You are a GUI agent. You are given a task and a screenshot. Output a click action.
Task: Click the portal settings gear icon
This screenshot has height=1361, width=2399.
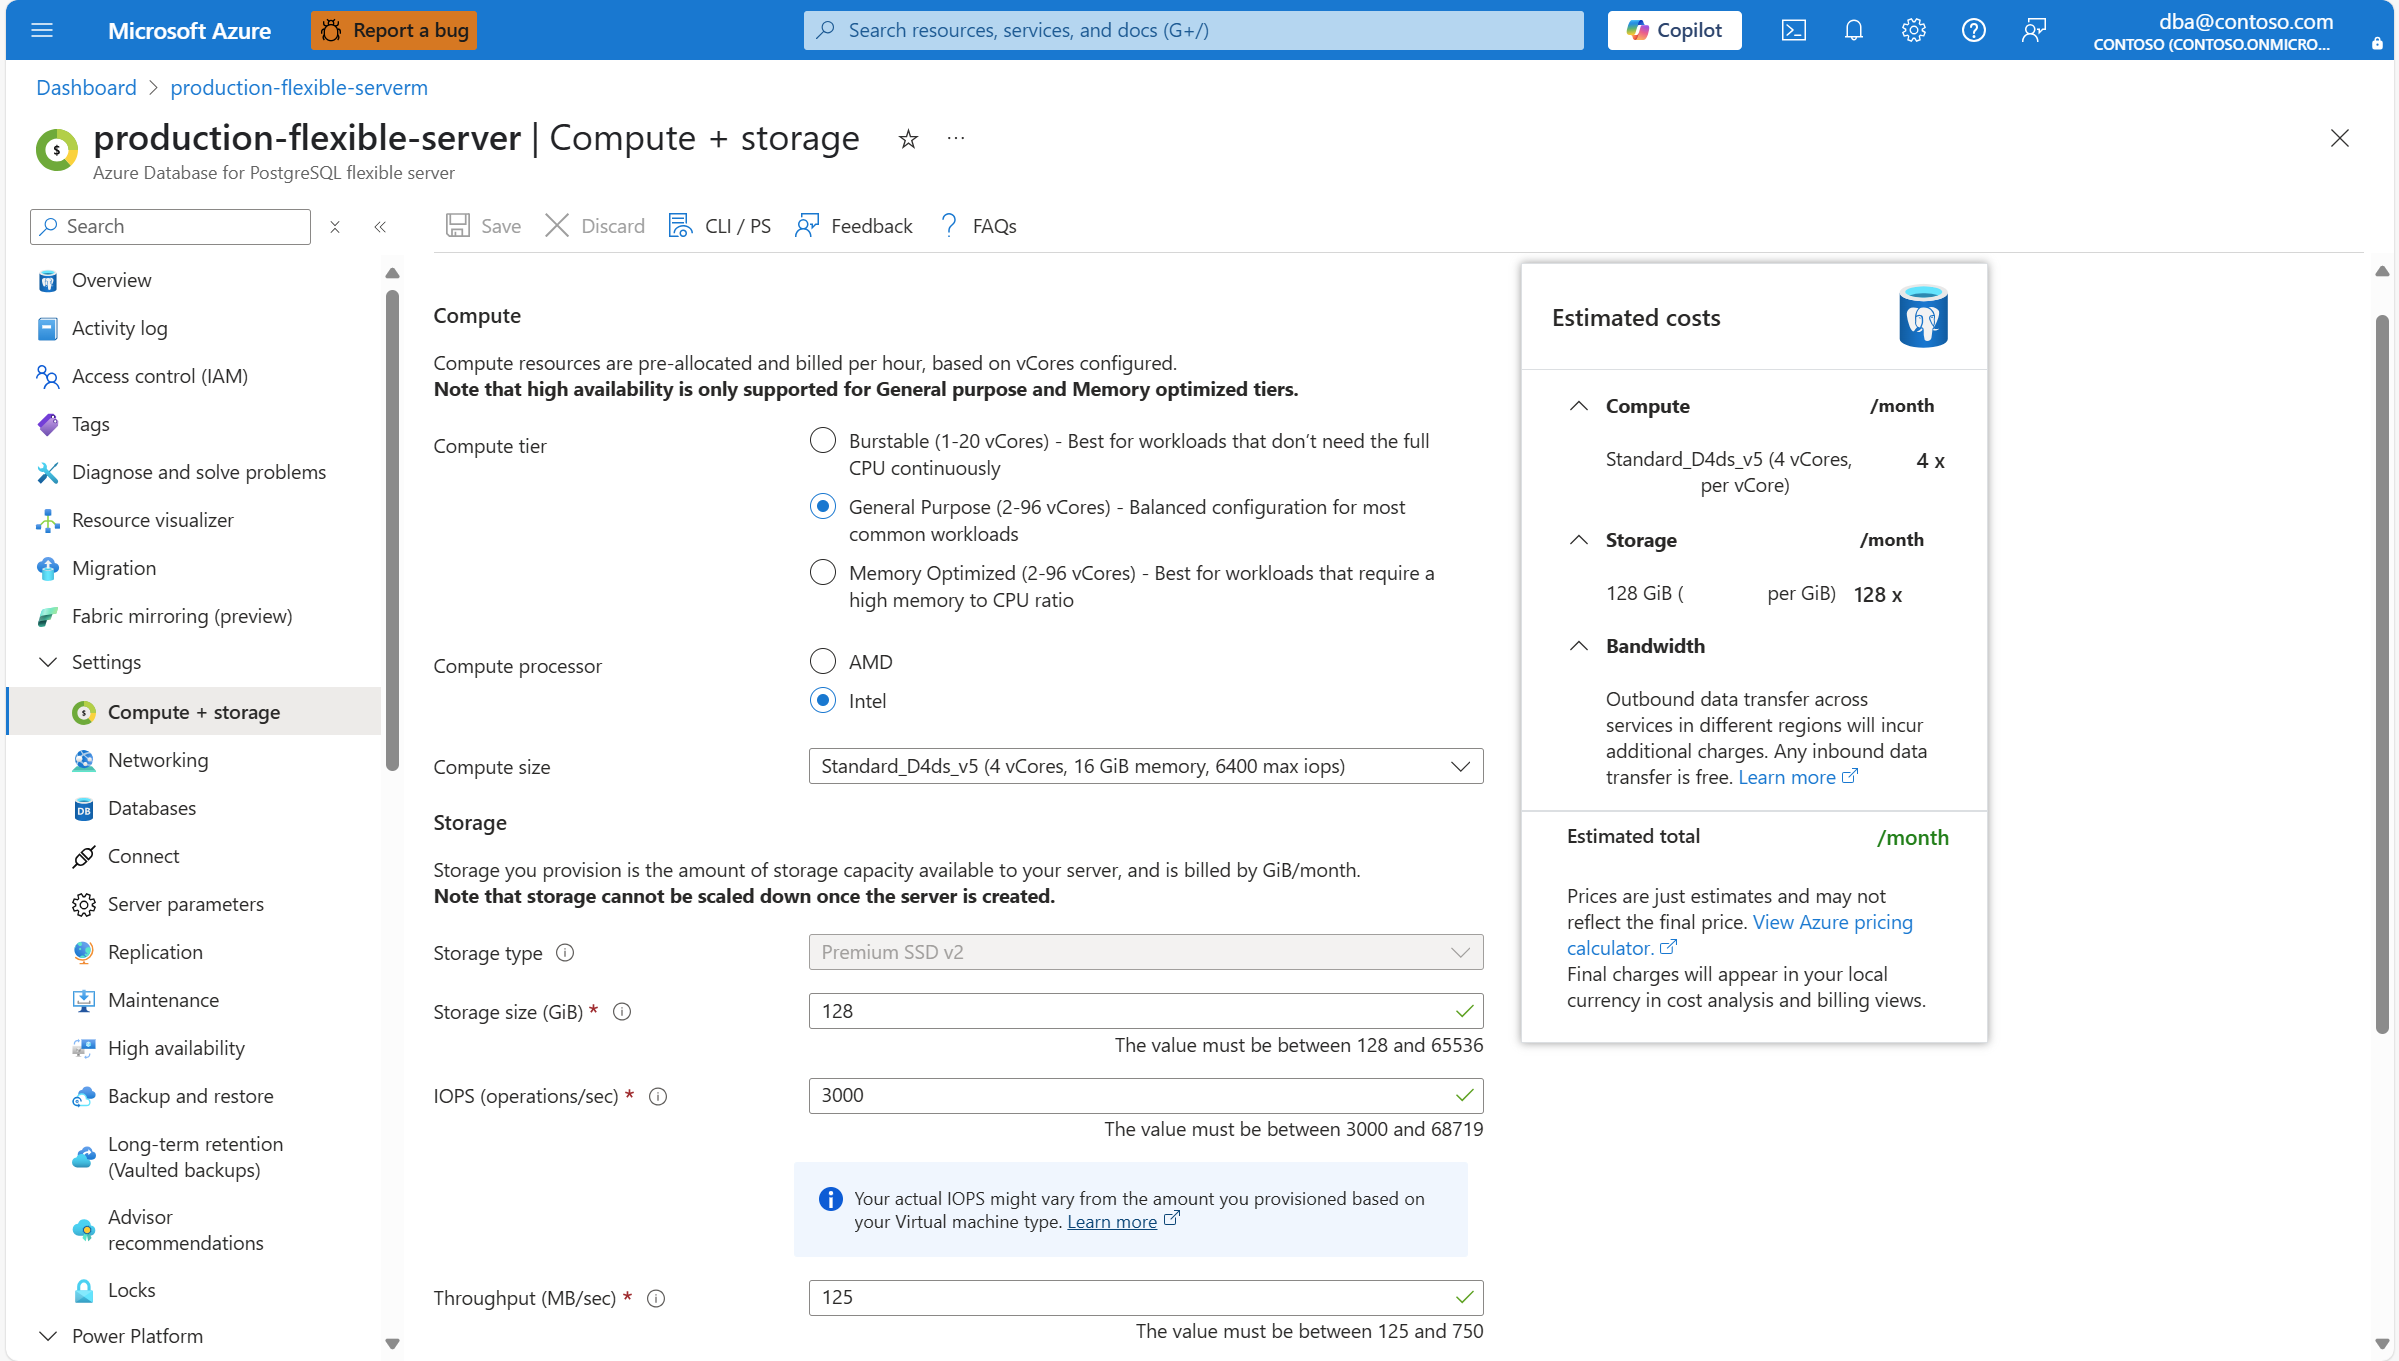pyautogui.click(x=1913, y=30)
